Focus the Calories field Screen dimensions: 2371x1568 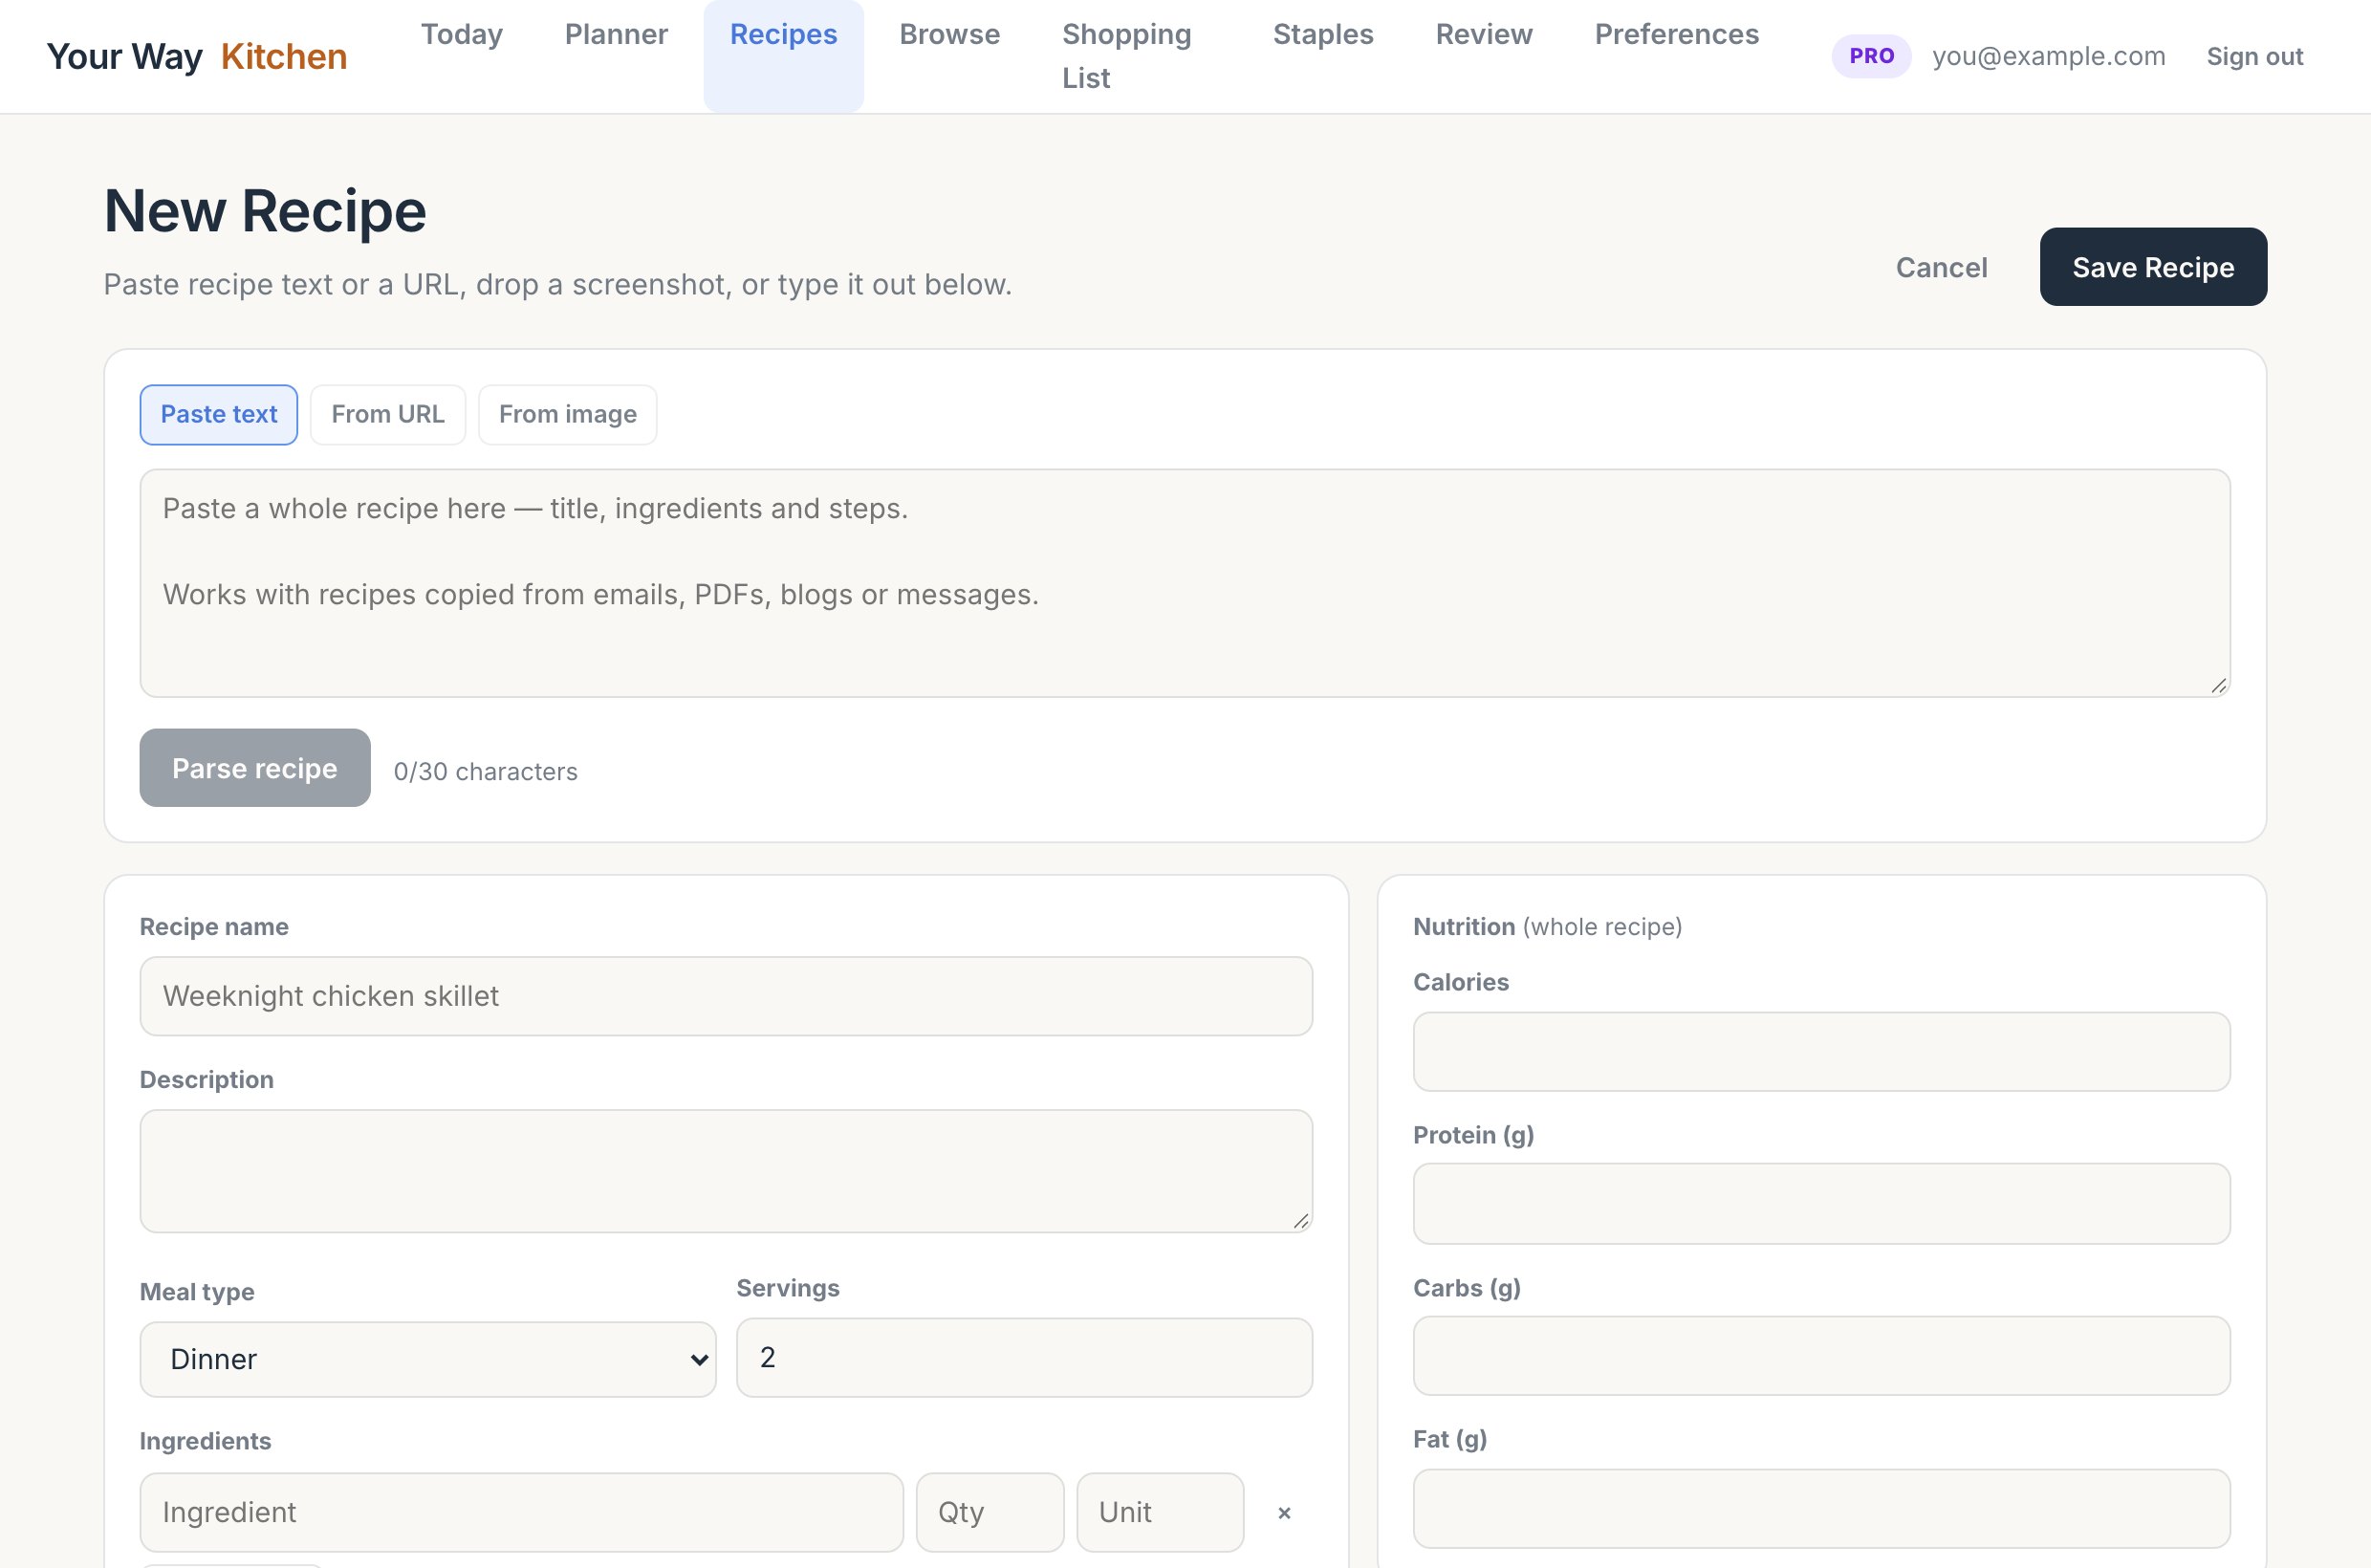coord(1821,1052)
